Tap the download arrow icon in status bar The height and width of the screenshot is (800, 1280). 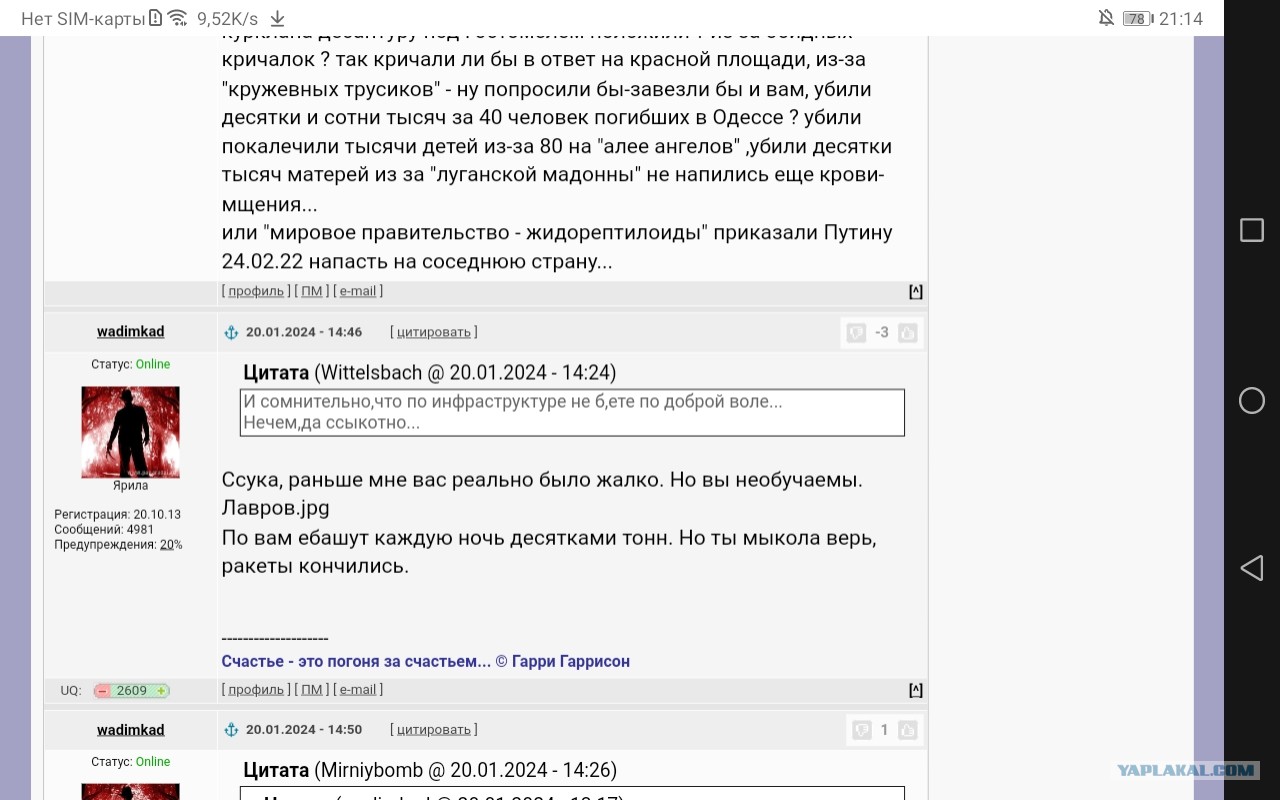click(278, 18)
